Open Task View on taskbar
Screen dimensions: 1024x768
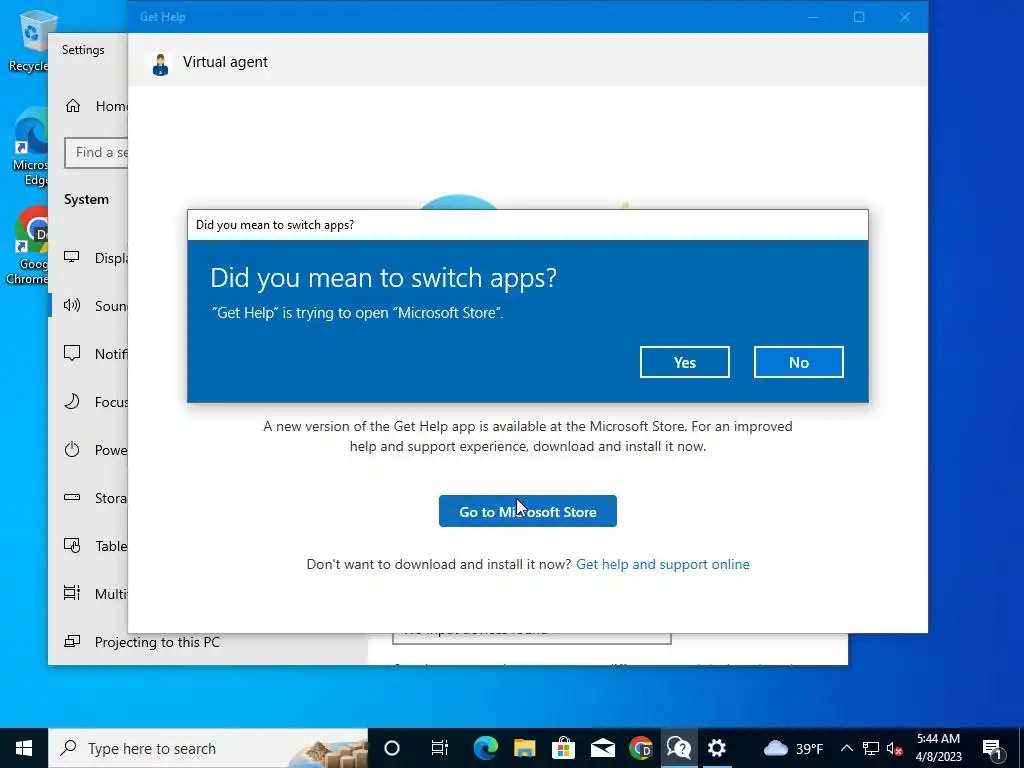pyautogui.click(x=440, y=748)
